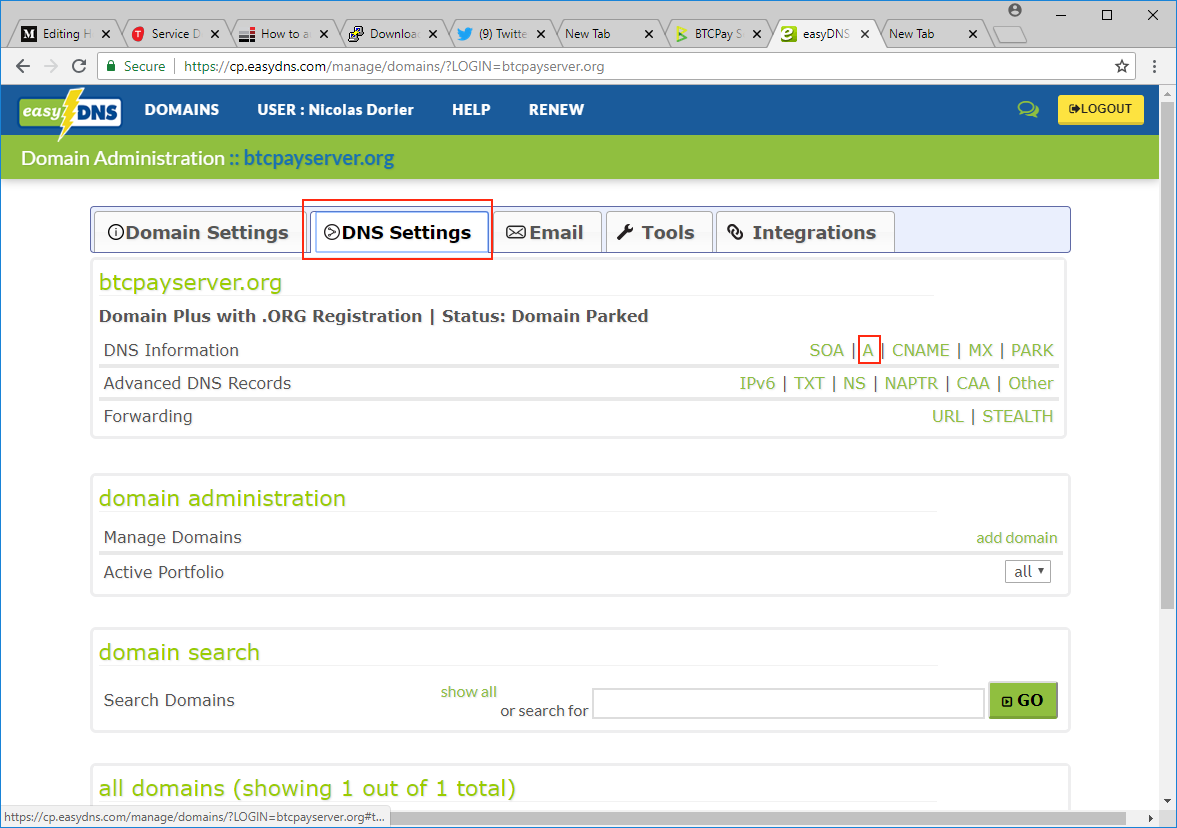Click the easyDNS logo
The height and width of the screenshot is (828, 1177).
click(70, 113)
